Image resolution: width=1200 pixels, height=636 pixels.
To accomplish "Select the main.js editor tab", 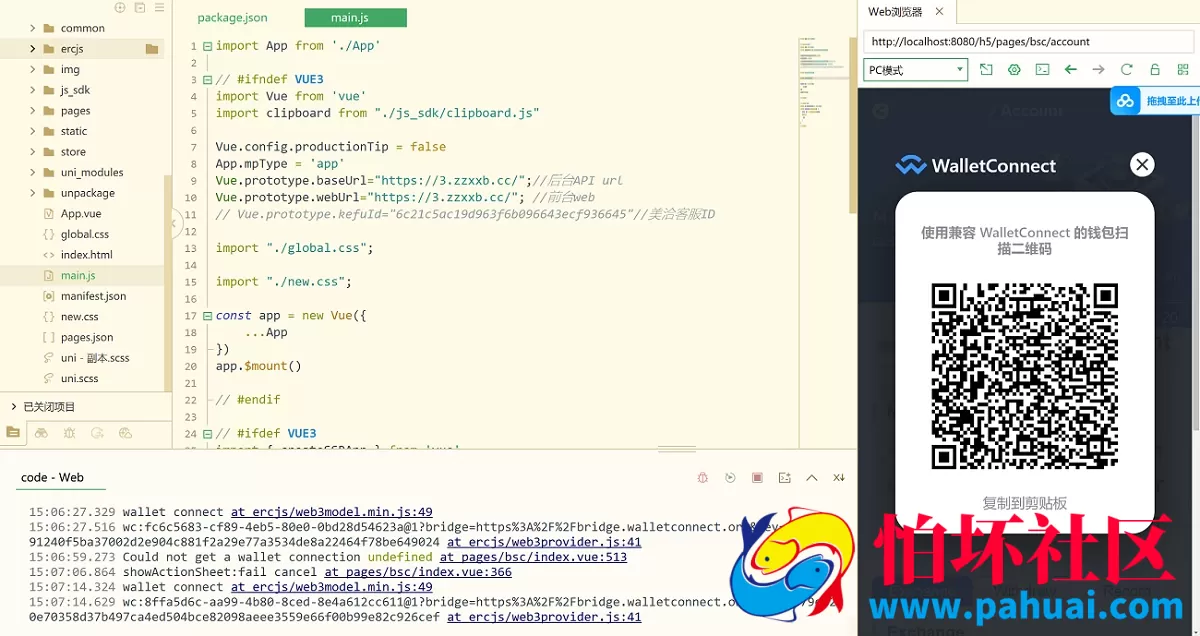I will 355,18.
